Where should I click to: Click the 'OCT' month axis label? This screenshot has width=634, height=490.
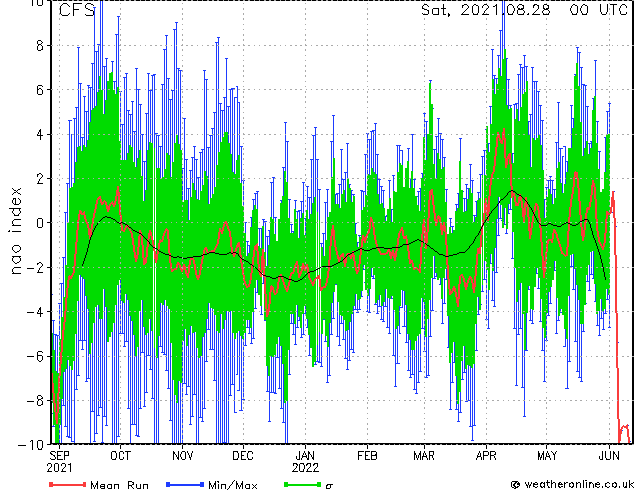pyautogui.click(x=120, y=456)
